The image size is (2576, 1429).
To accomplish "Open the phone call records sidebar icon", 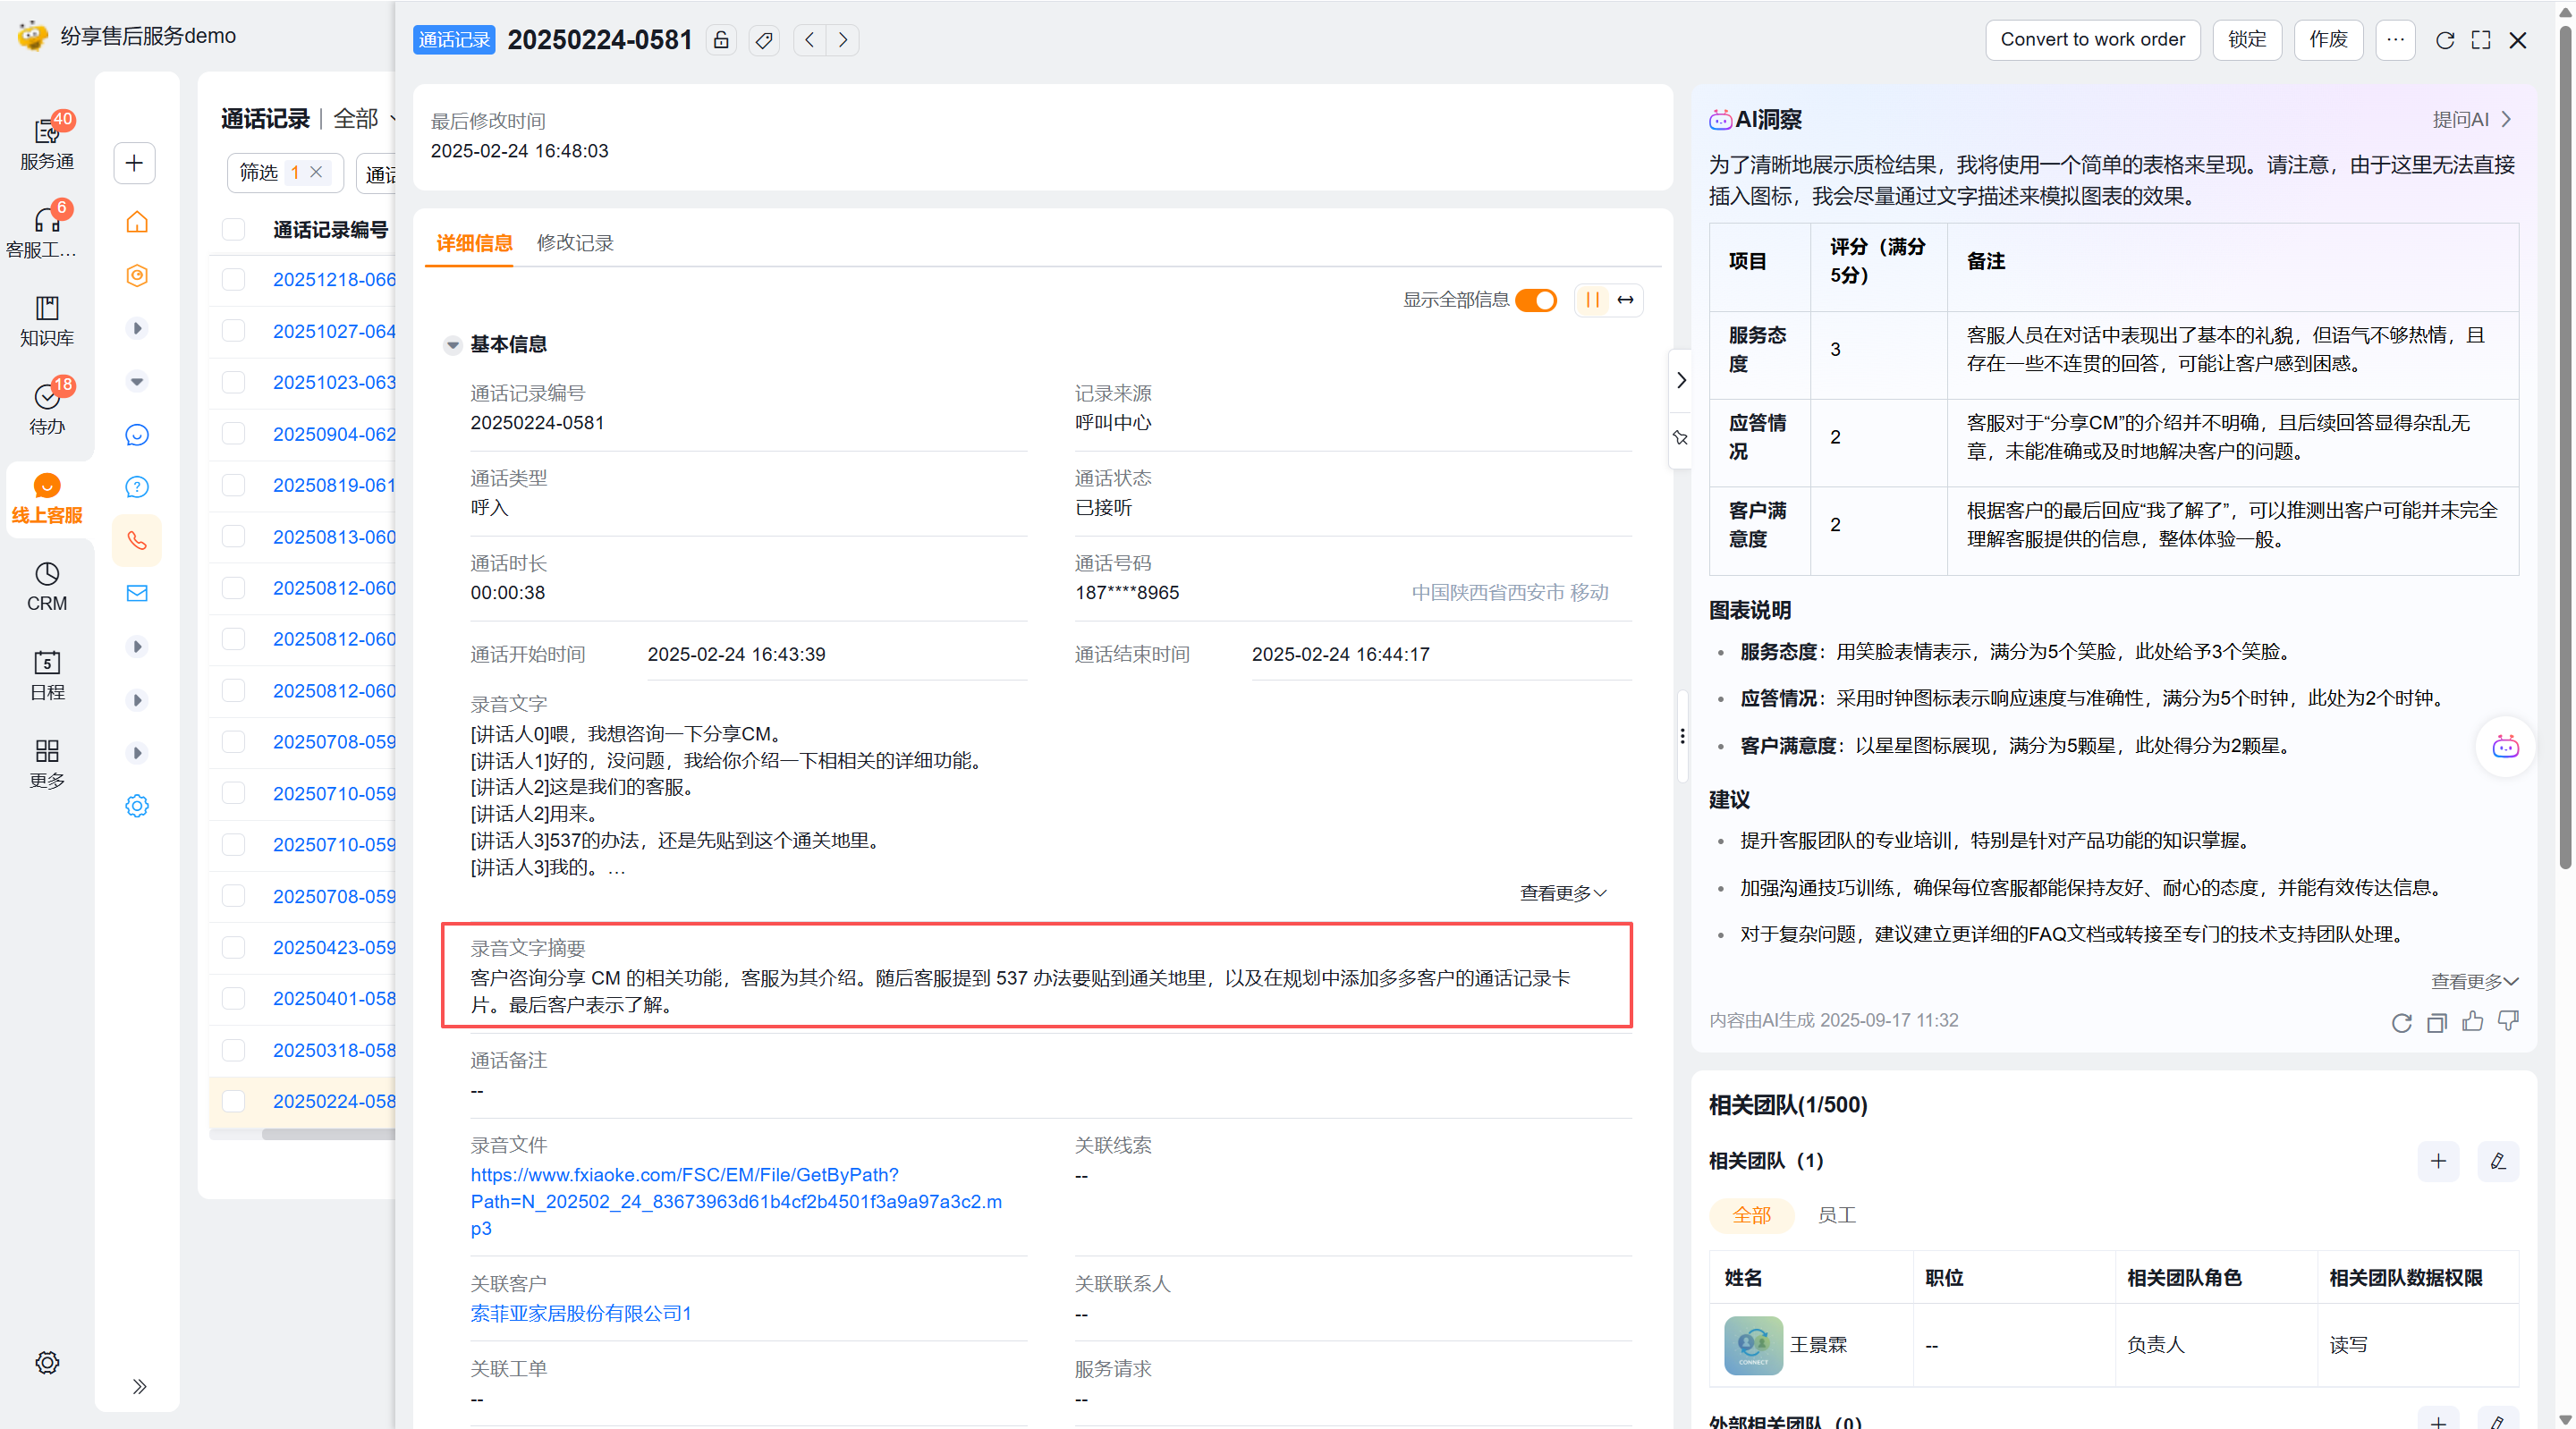I will click(137, 541).
